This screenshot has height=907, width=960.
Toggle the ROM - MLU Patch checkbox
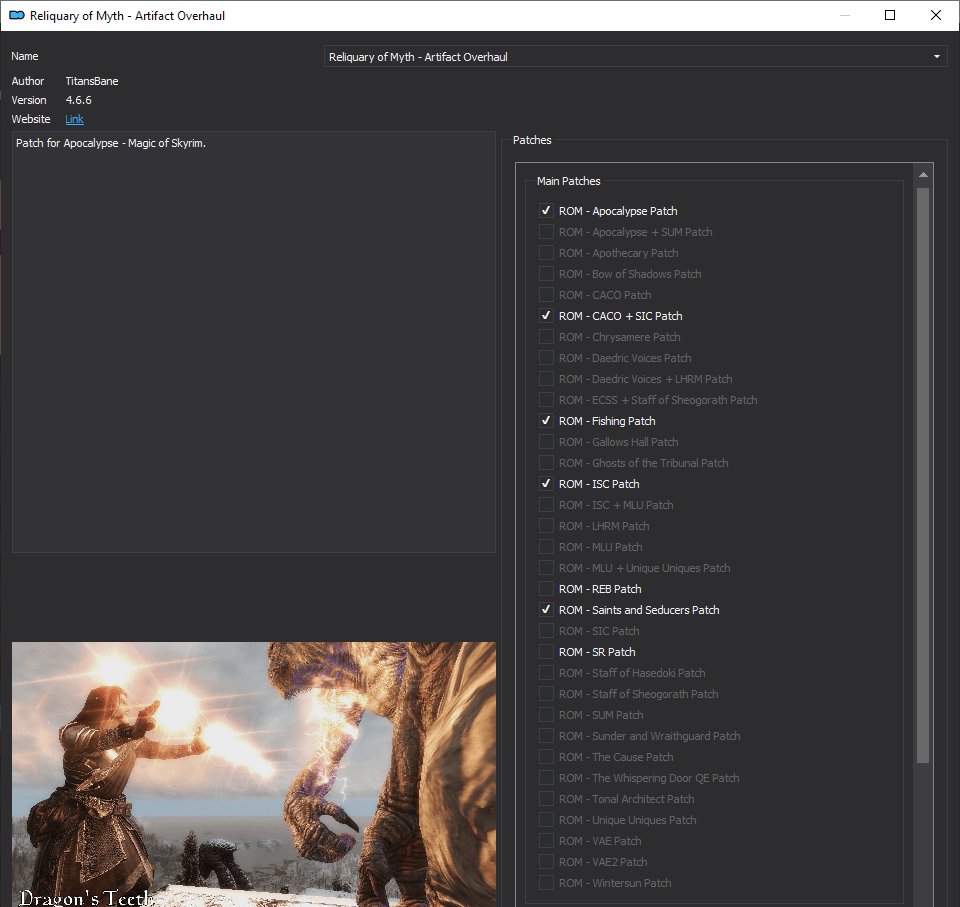pos(546,546)
